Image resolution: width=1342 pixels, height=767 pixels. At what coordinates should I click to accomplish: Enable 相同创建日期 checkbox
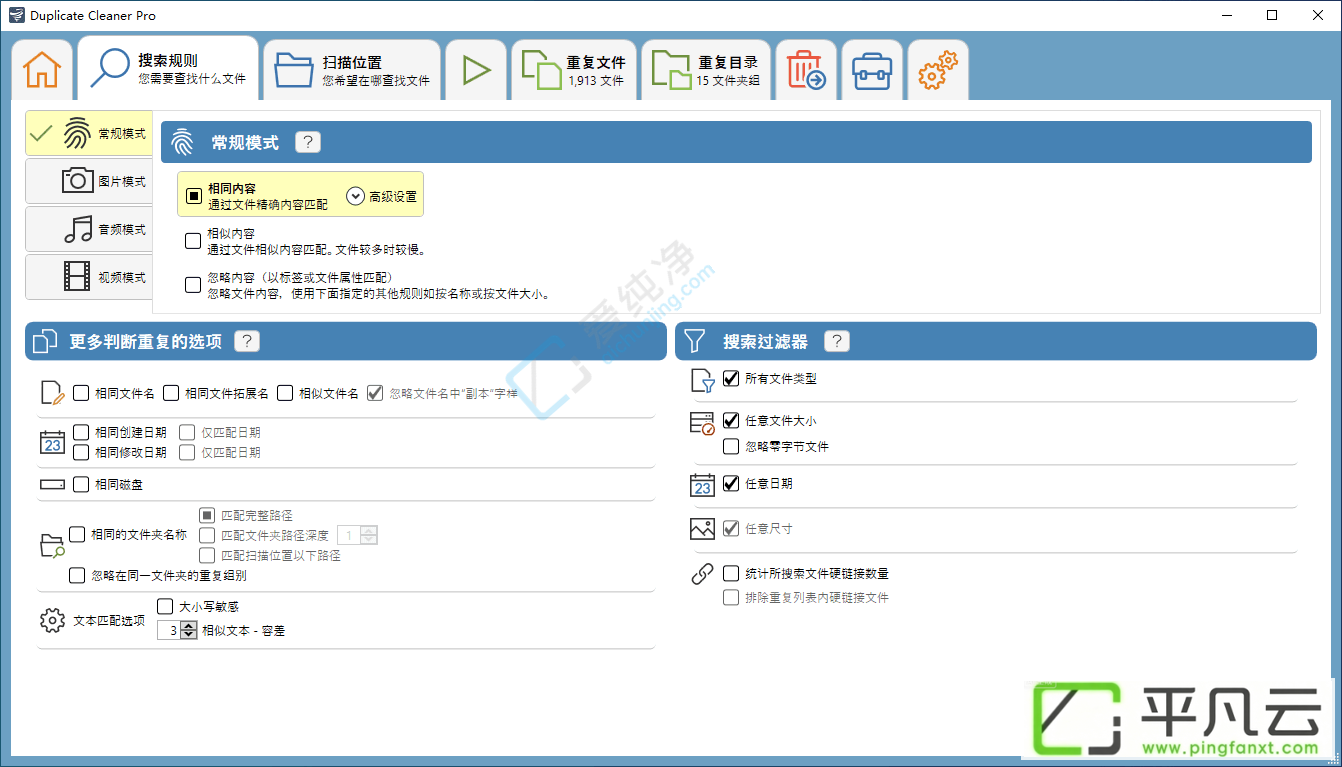tap(81, 432)
